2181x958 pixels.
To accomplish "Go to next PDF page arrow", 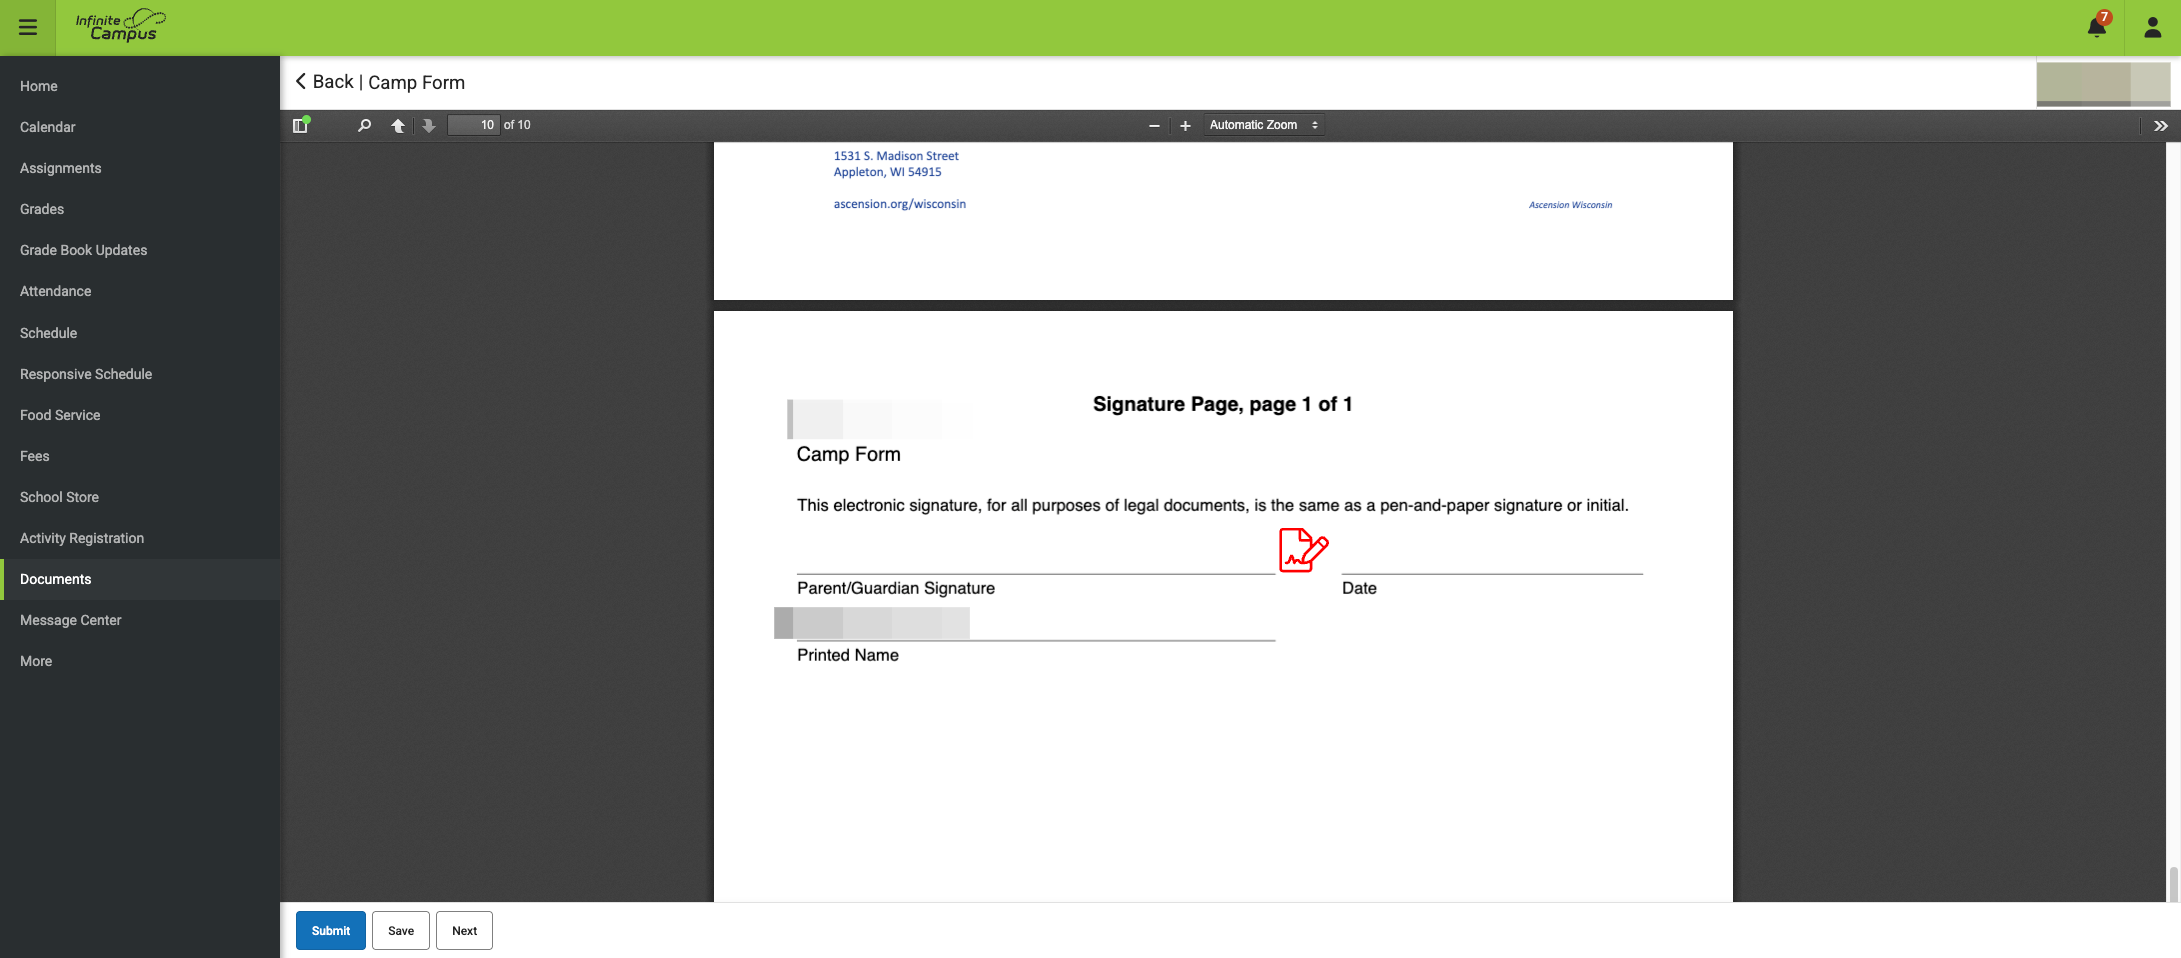I will 429,125.
